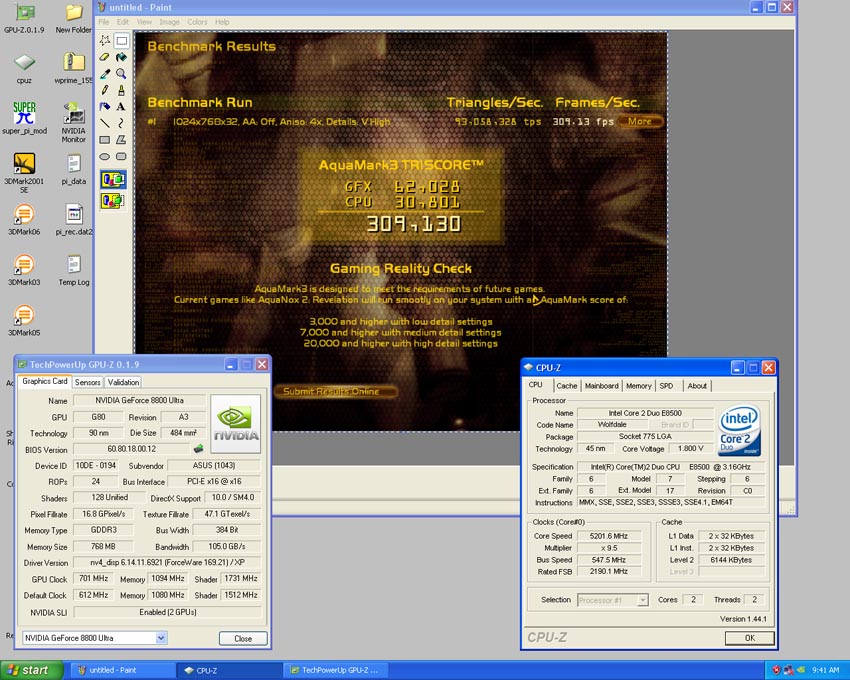The height and width of the screenshot is (680, 850).
Task: Select the Curve tool in Paint
Action: pos(121,123)
